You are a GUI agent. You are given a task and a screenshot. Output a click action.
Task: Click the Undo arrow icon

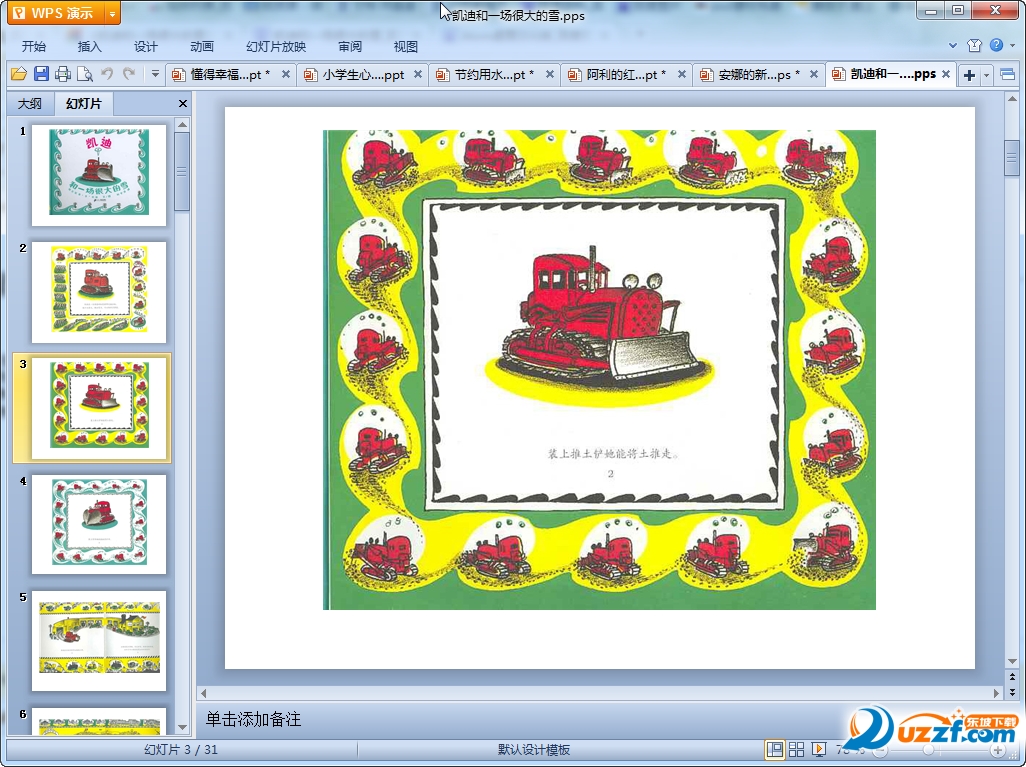click(107, 74)
